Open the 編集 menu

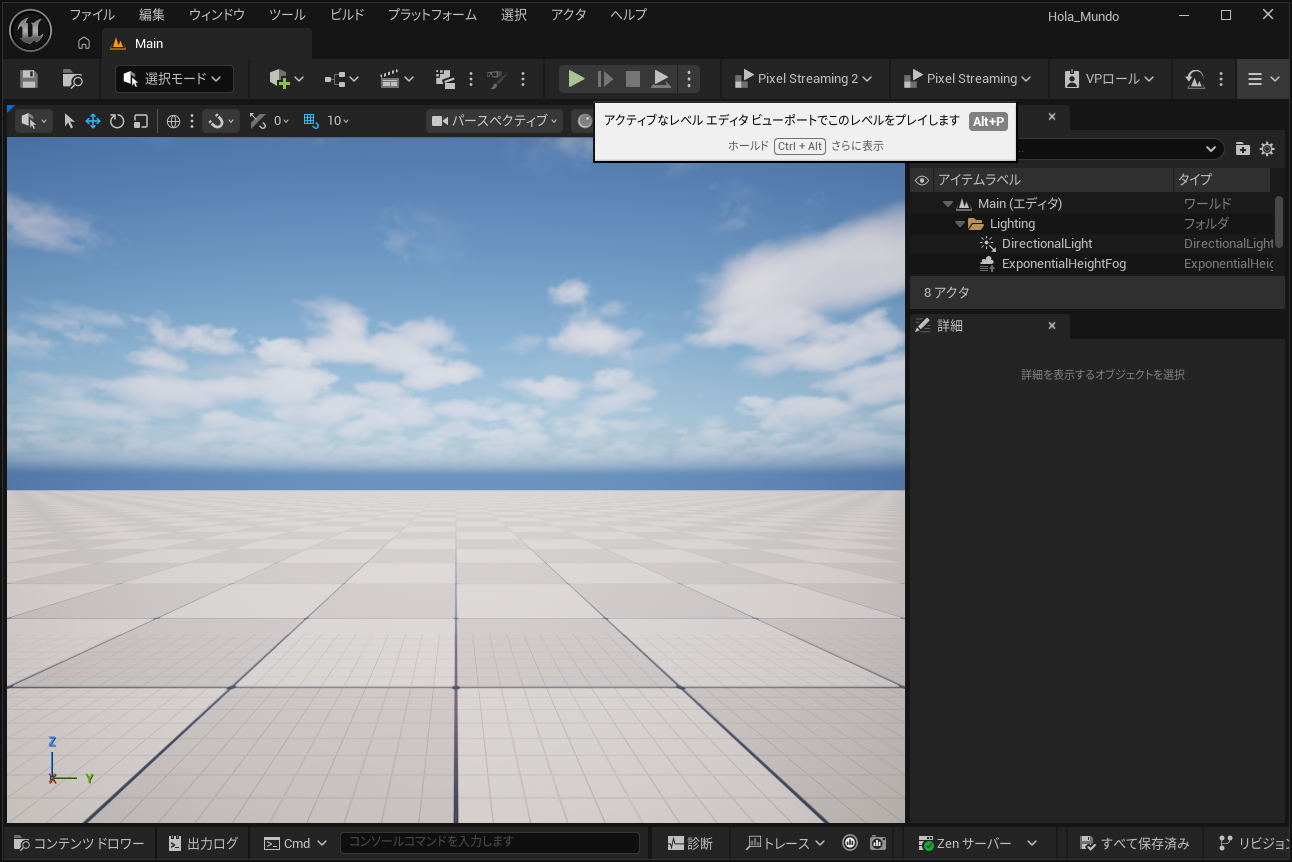pyautogui.click(x=152, y=15)
